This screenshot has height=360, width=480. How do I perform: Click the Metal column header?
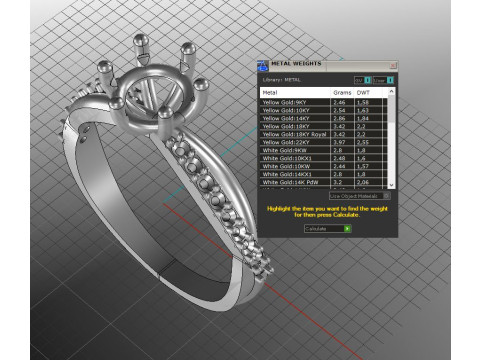pos(295,93)
